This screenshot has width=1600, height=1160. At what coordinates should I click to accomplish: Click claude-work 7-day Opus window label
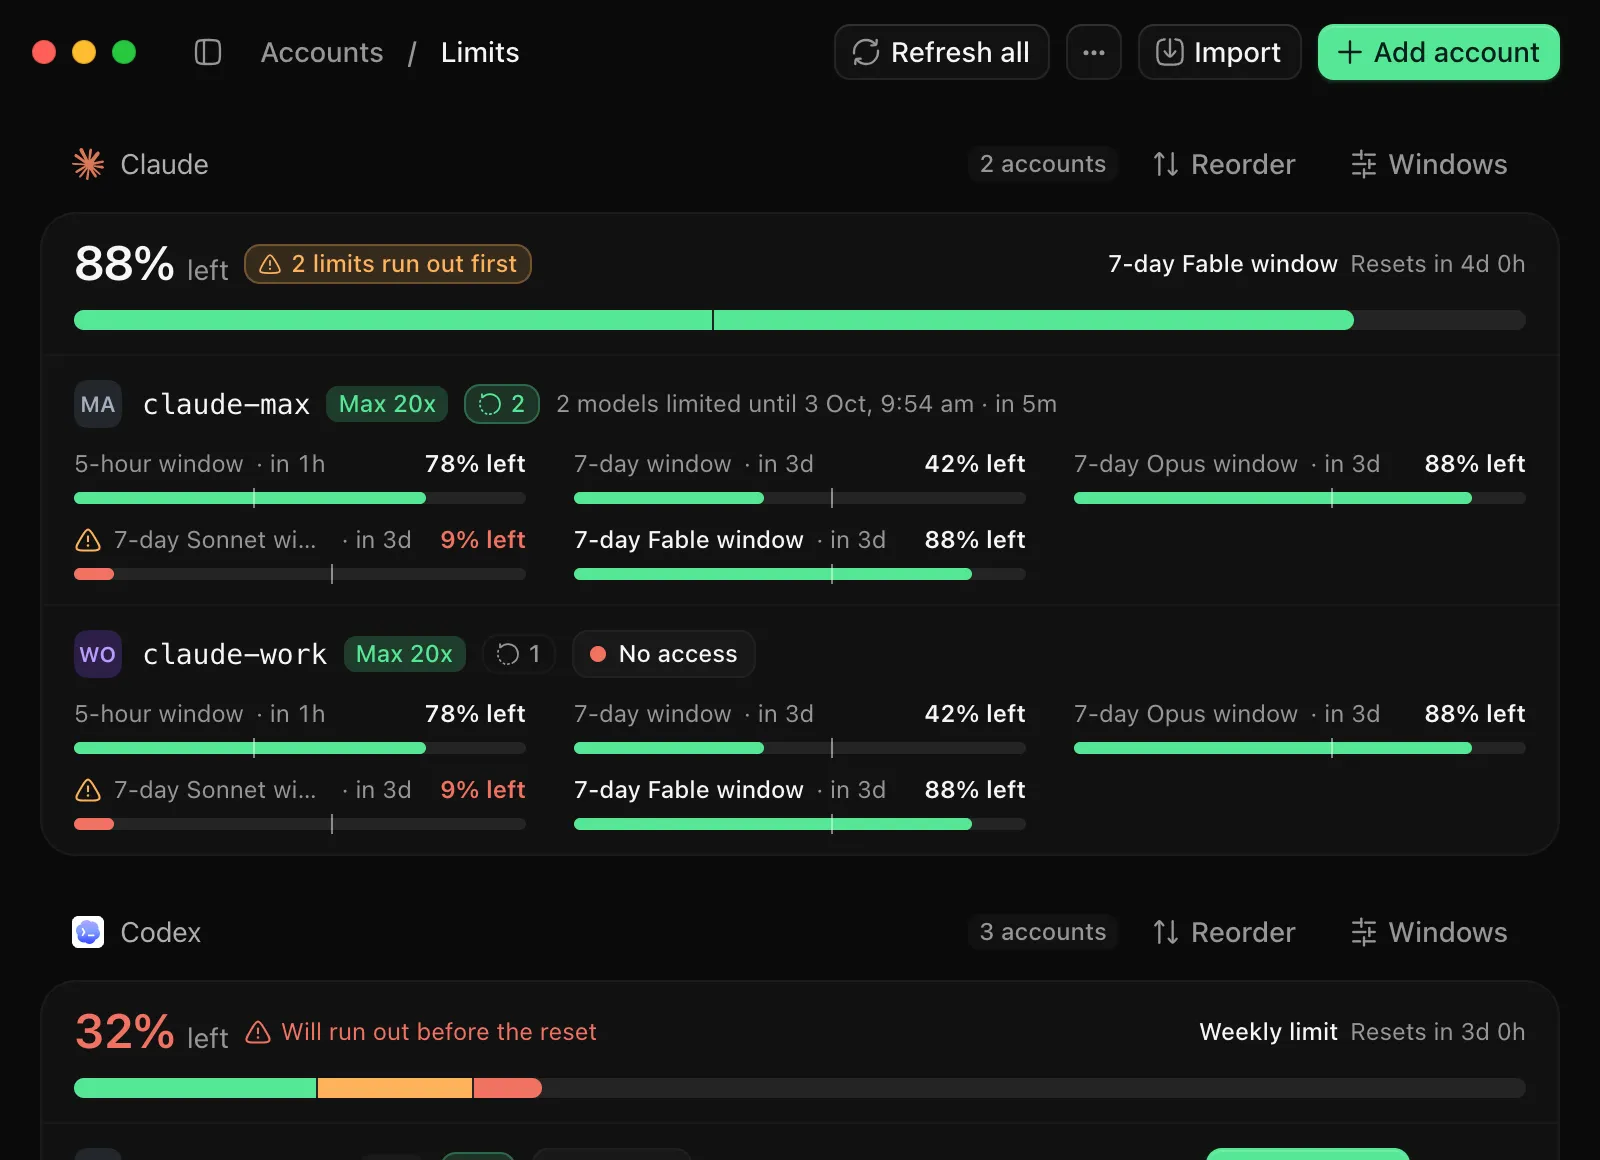click(1185, 714)
